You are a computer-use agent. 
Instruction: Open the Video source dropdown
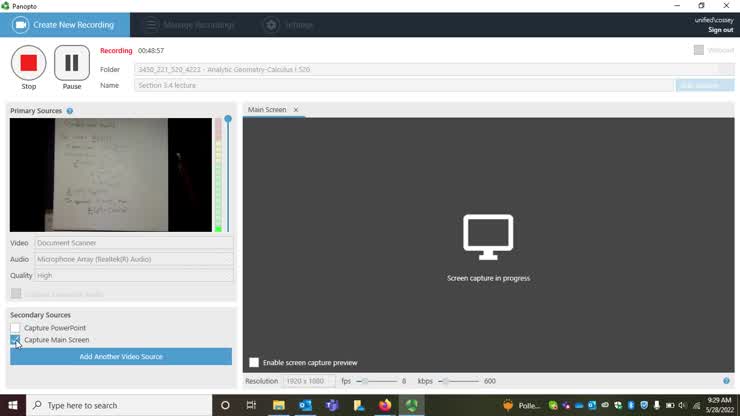tap(134, 243)
